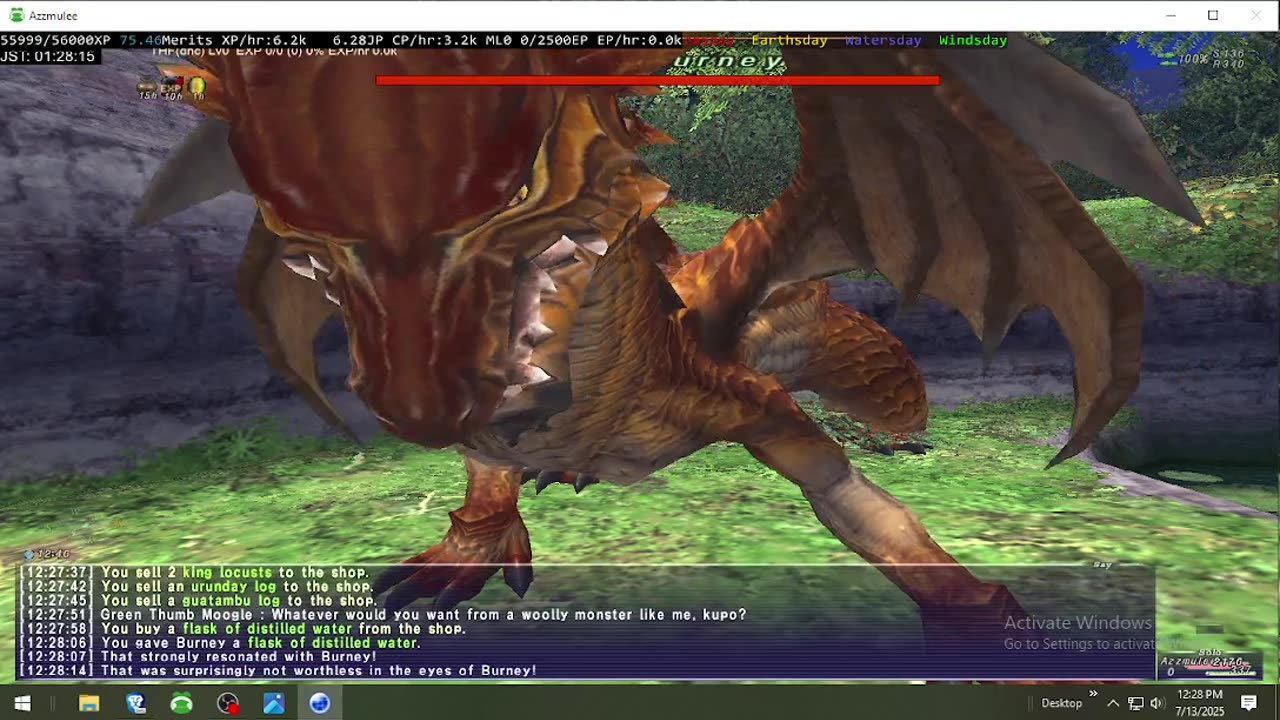The image size is (1280, 720).
Task: Expand the Desktop toolbar chevron
Action: (x=1092, y=694)
